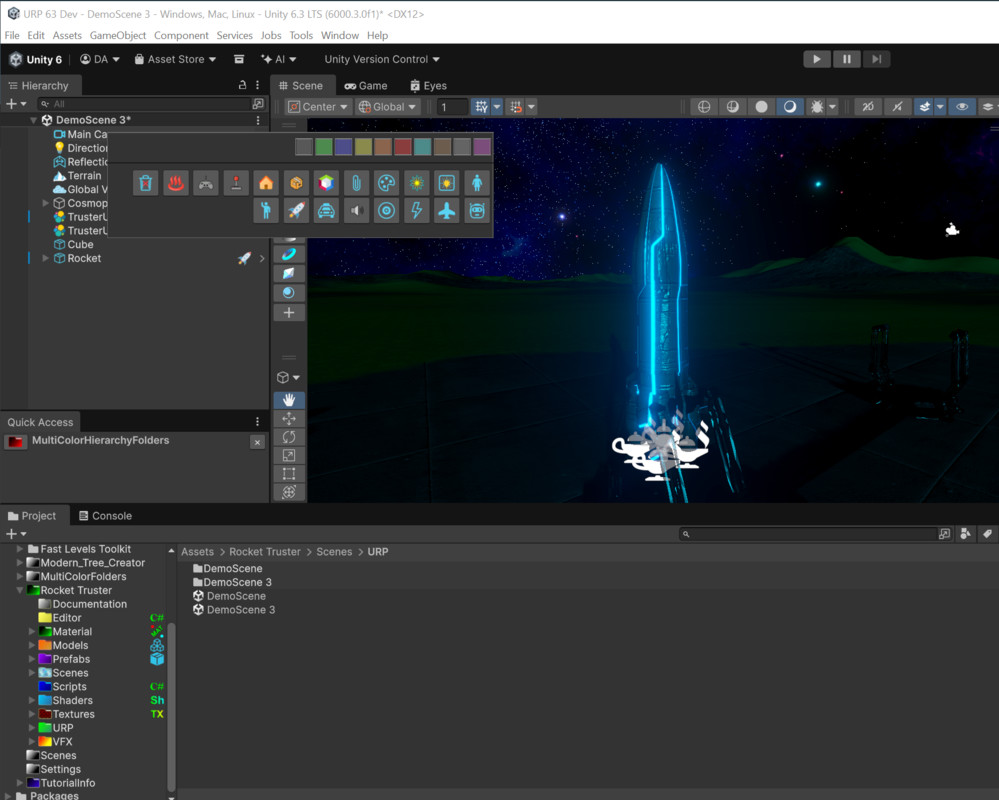Toggle the Hierarchy panel lock
This screenshot has height=800, width=999.
242,86
